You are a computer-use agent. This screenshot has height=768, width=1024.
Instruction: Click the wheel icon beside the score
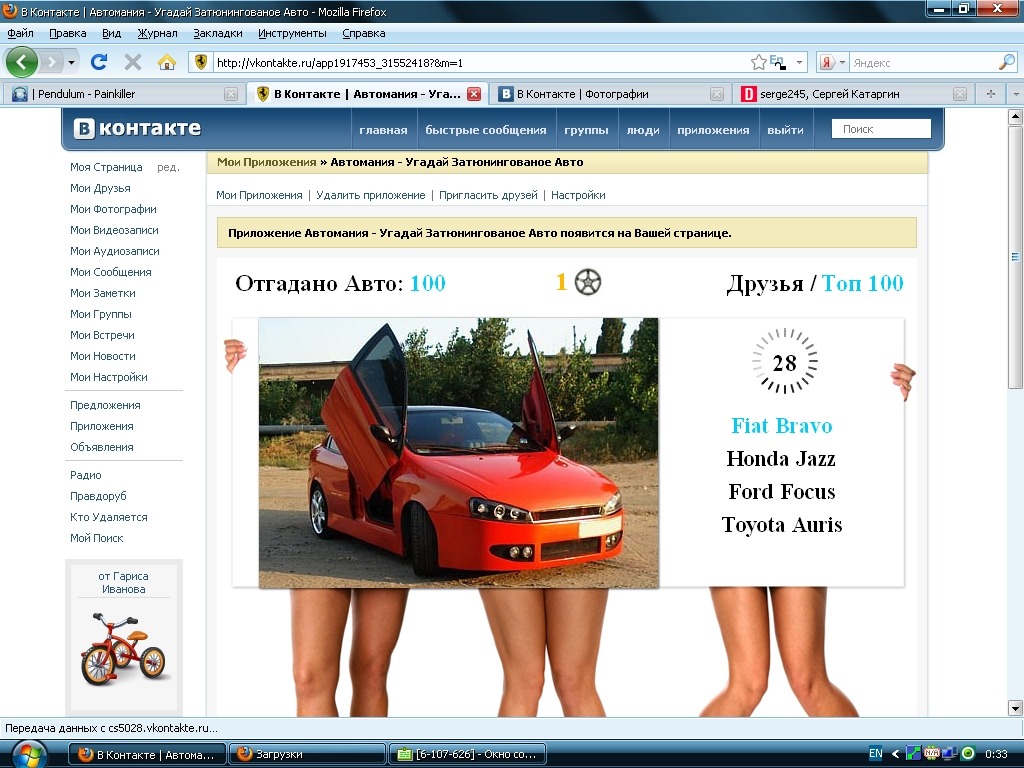click(x=588, y=282)
